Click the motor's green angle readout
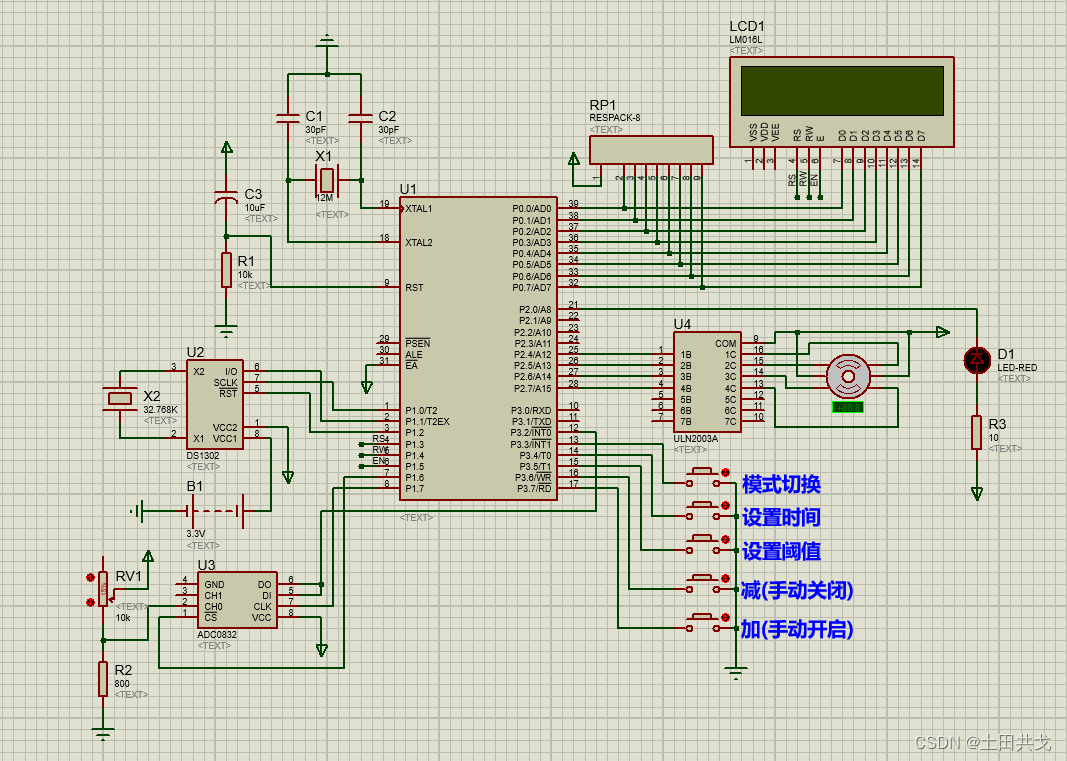This screenshot has height=761, width=1067. [848, 407]
